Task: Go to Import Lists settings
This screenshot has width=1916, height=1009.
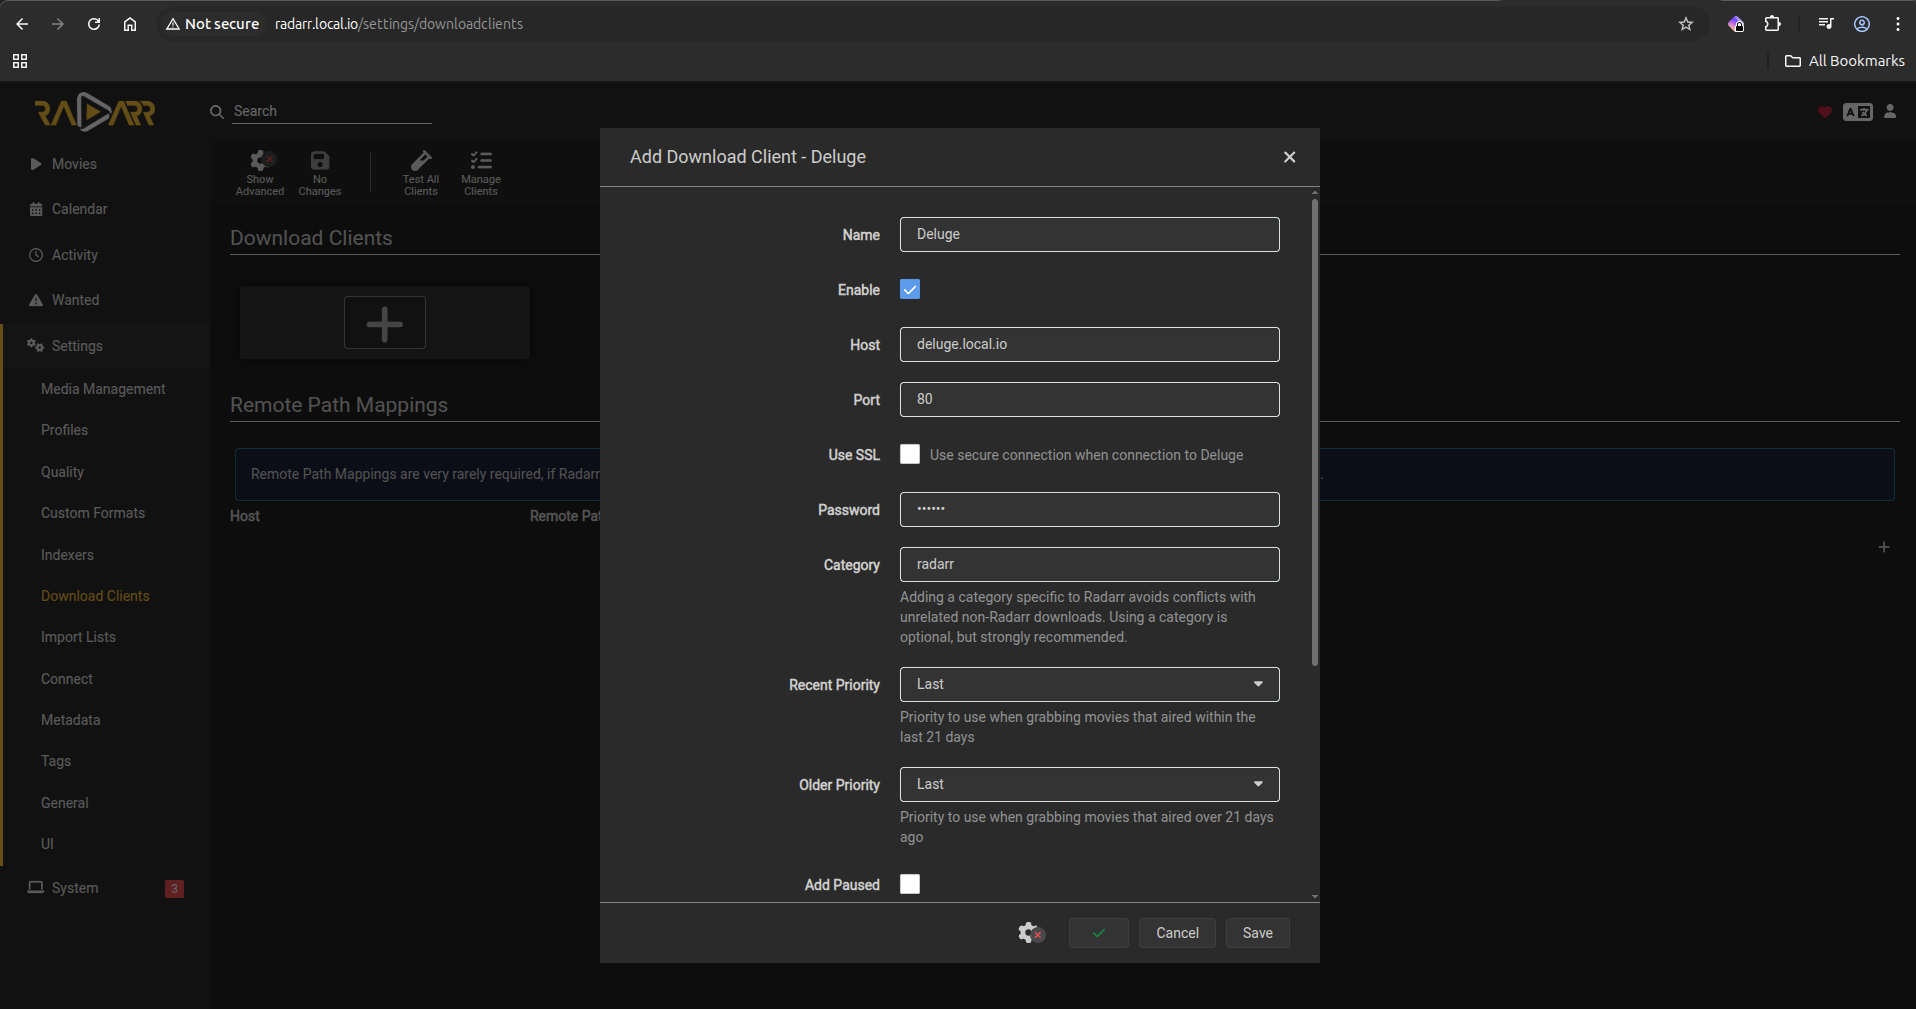Action: click(78, 637)
